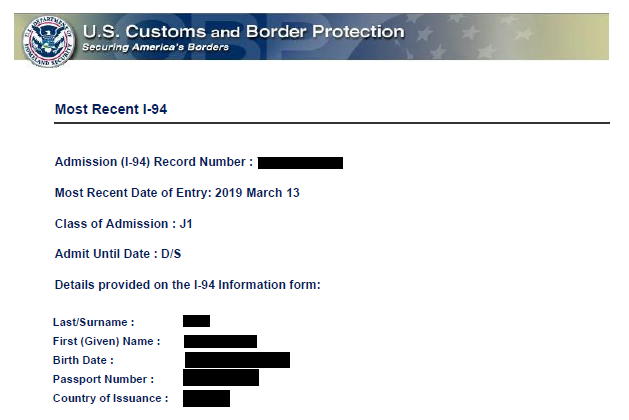Click the Most Recent Date of Entry line

coord(177,193)
